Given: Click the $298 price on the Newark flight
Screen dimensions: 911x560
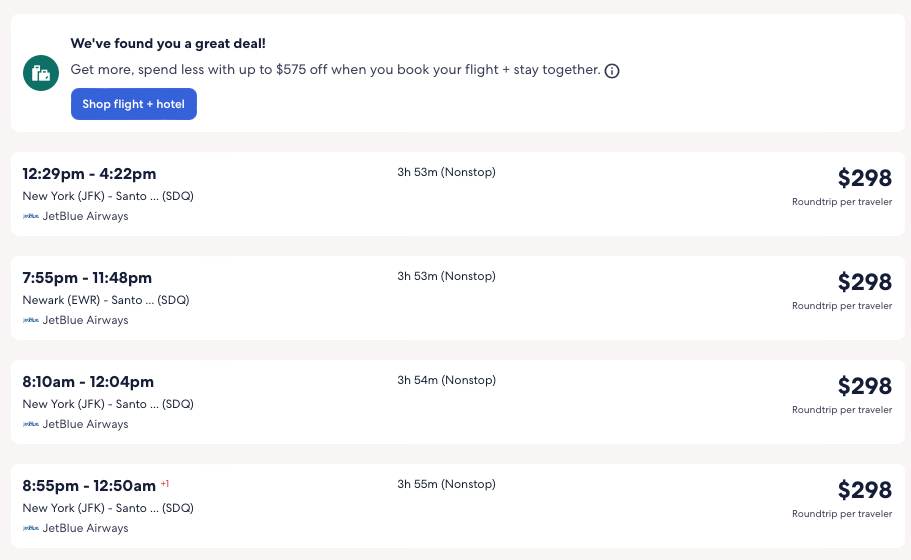Looking at the screenshot, I should (864, 282).
